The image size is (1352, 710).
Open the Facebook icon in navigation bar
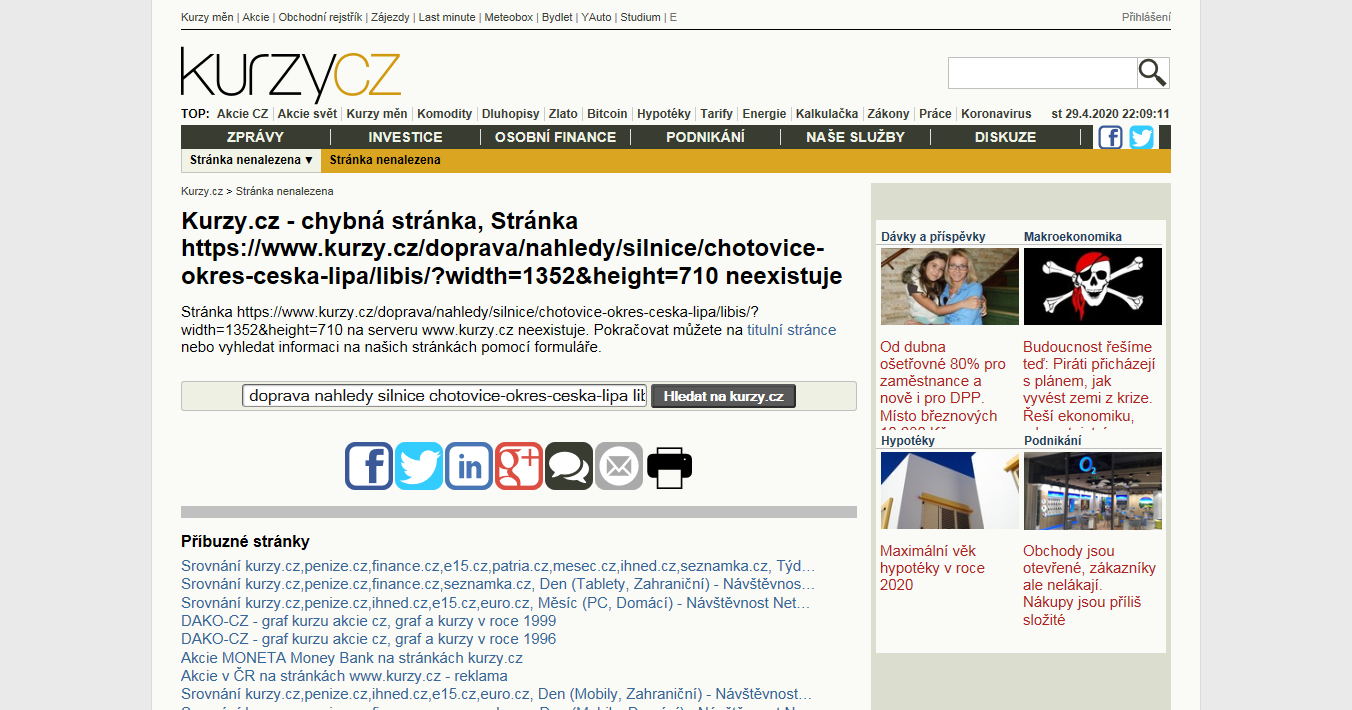coord(1110,137)
